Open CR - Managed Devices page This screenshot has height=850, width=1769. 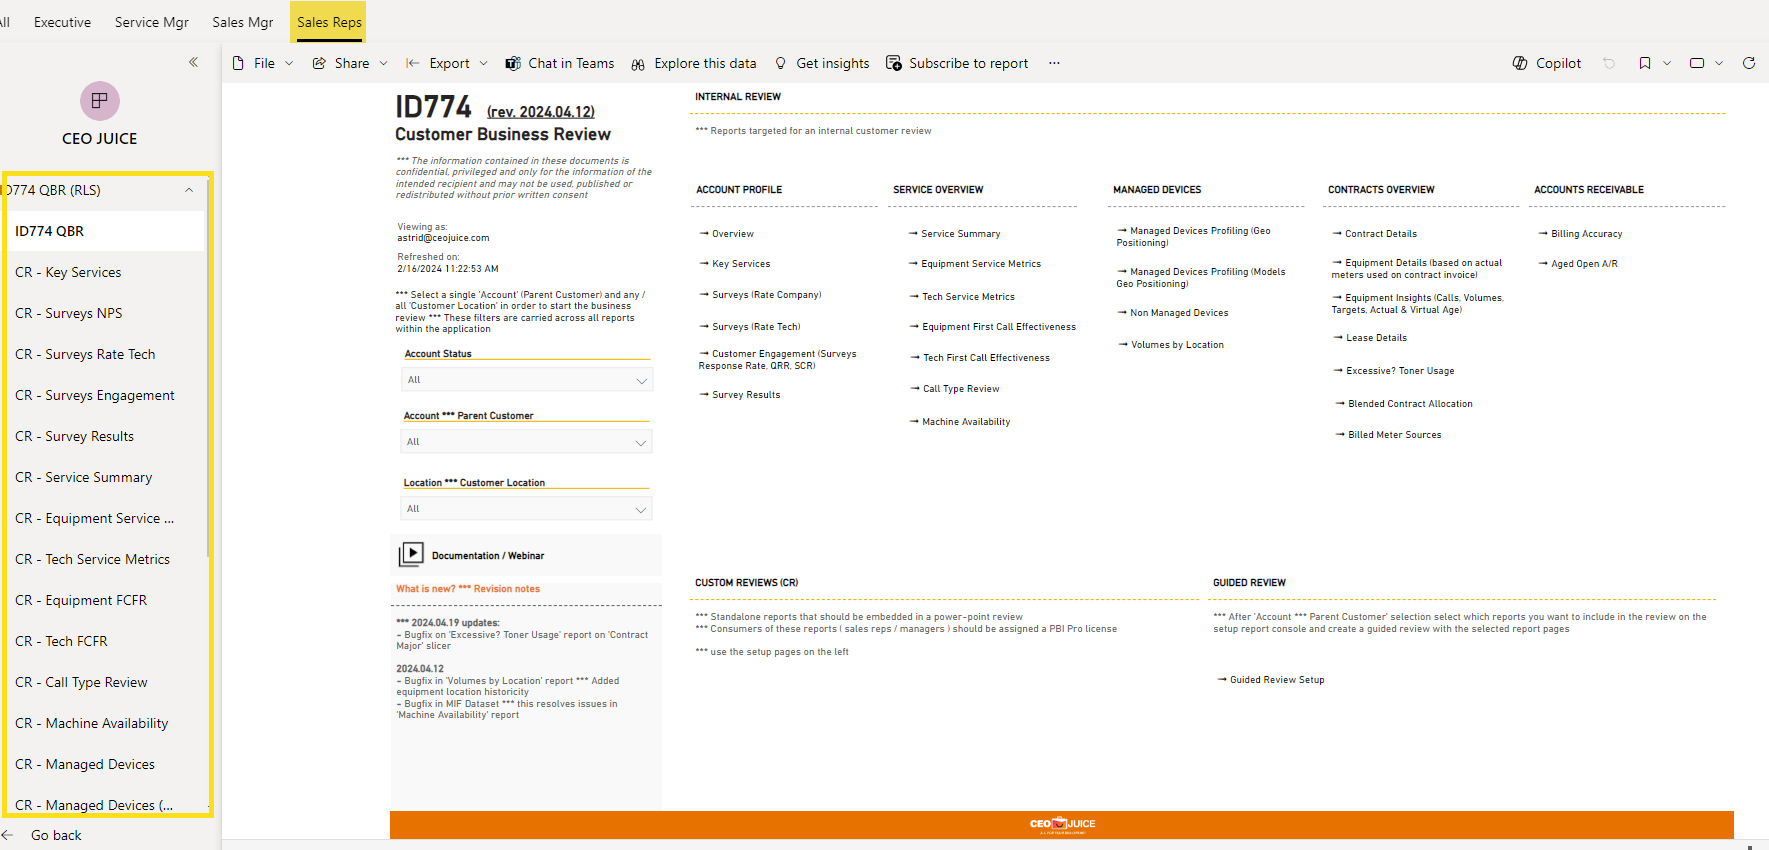(x=104, y=764)
